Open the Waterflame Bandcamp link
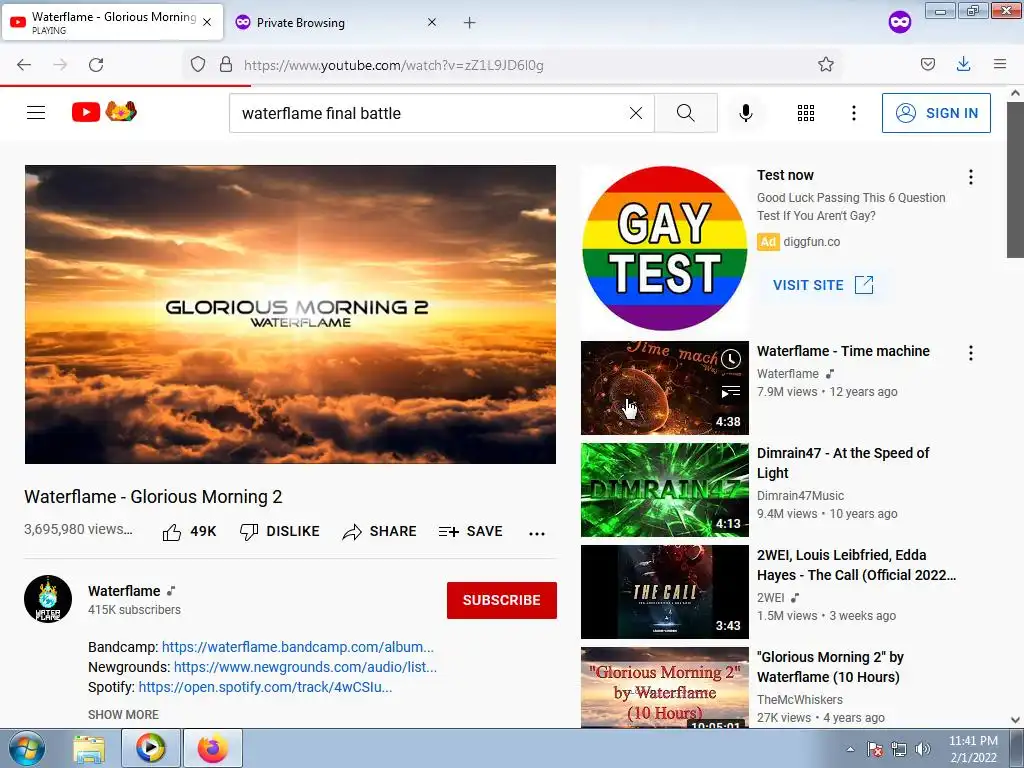 (298, 647)
